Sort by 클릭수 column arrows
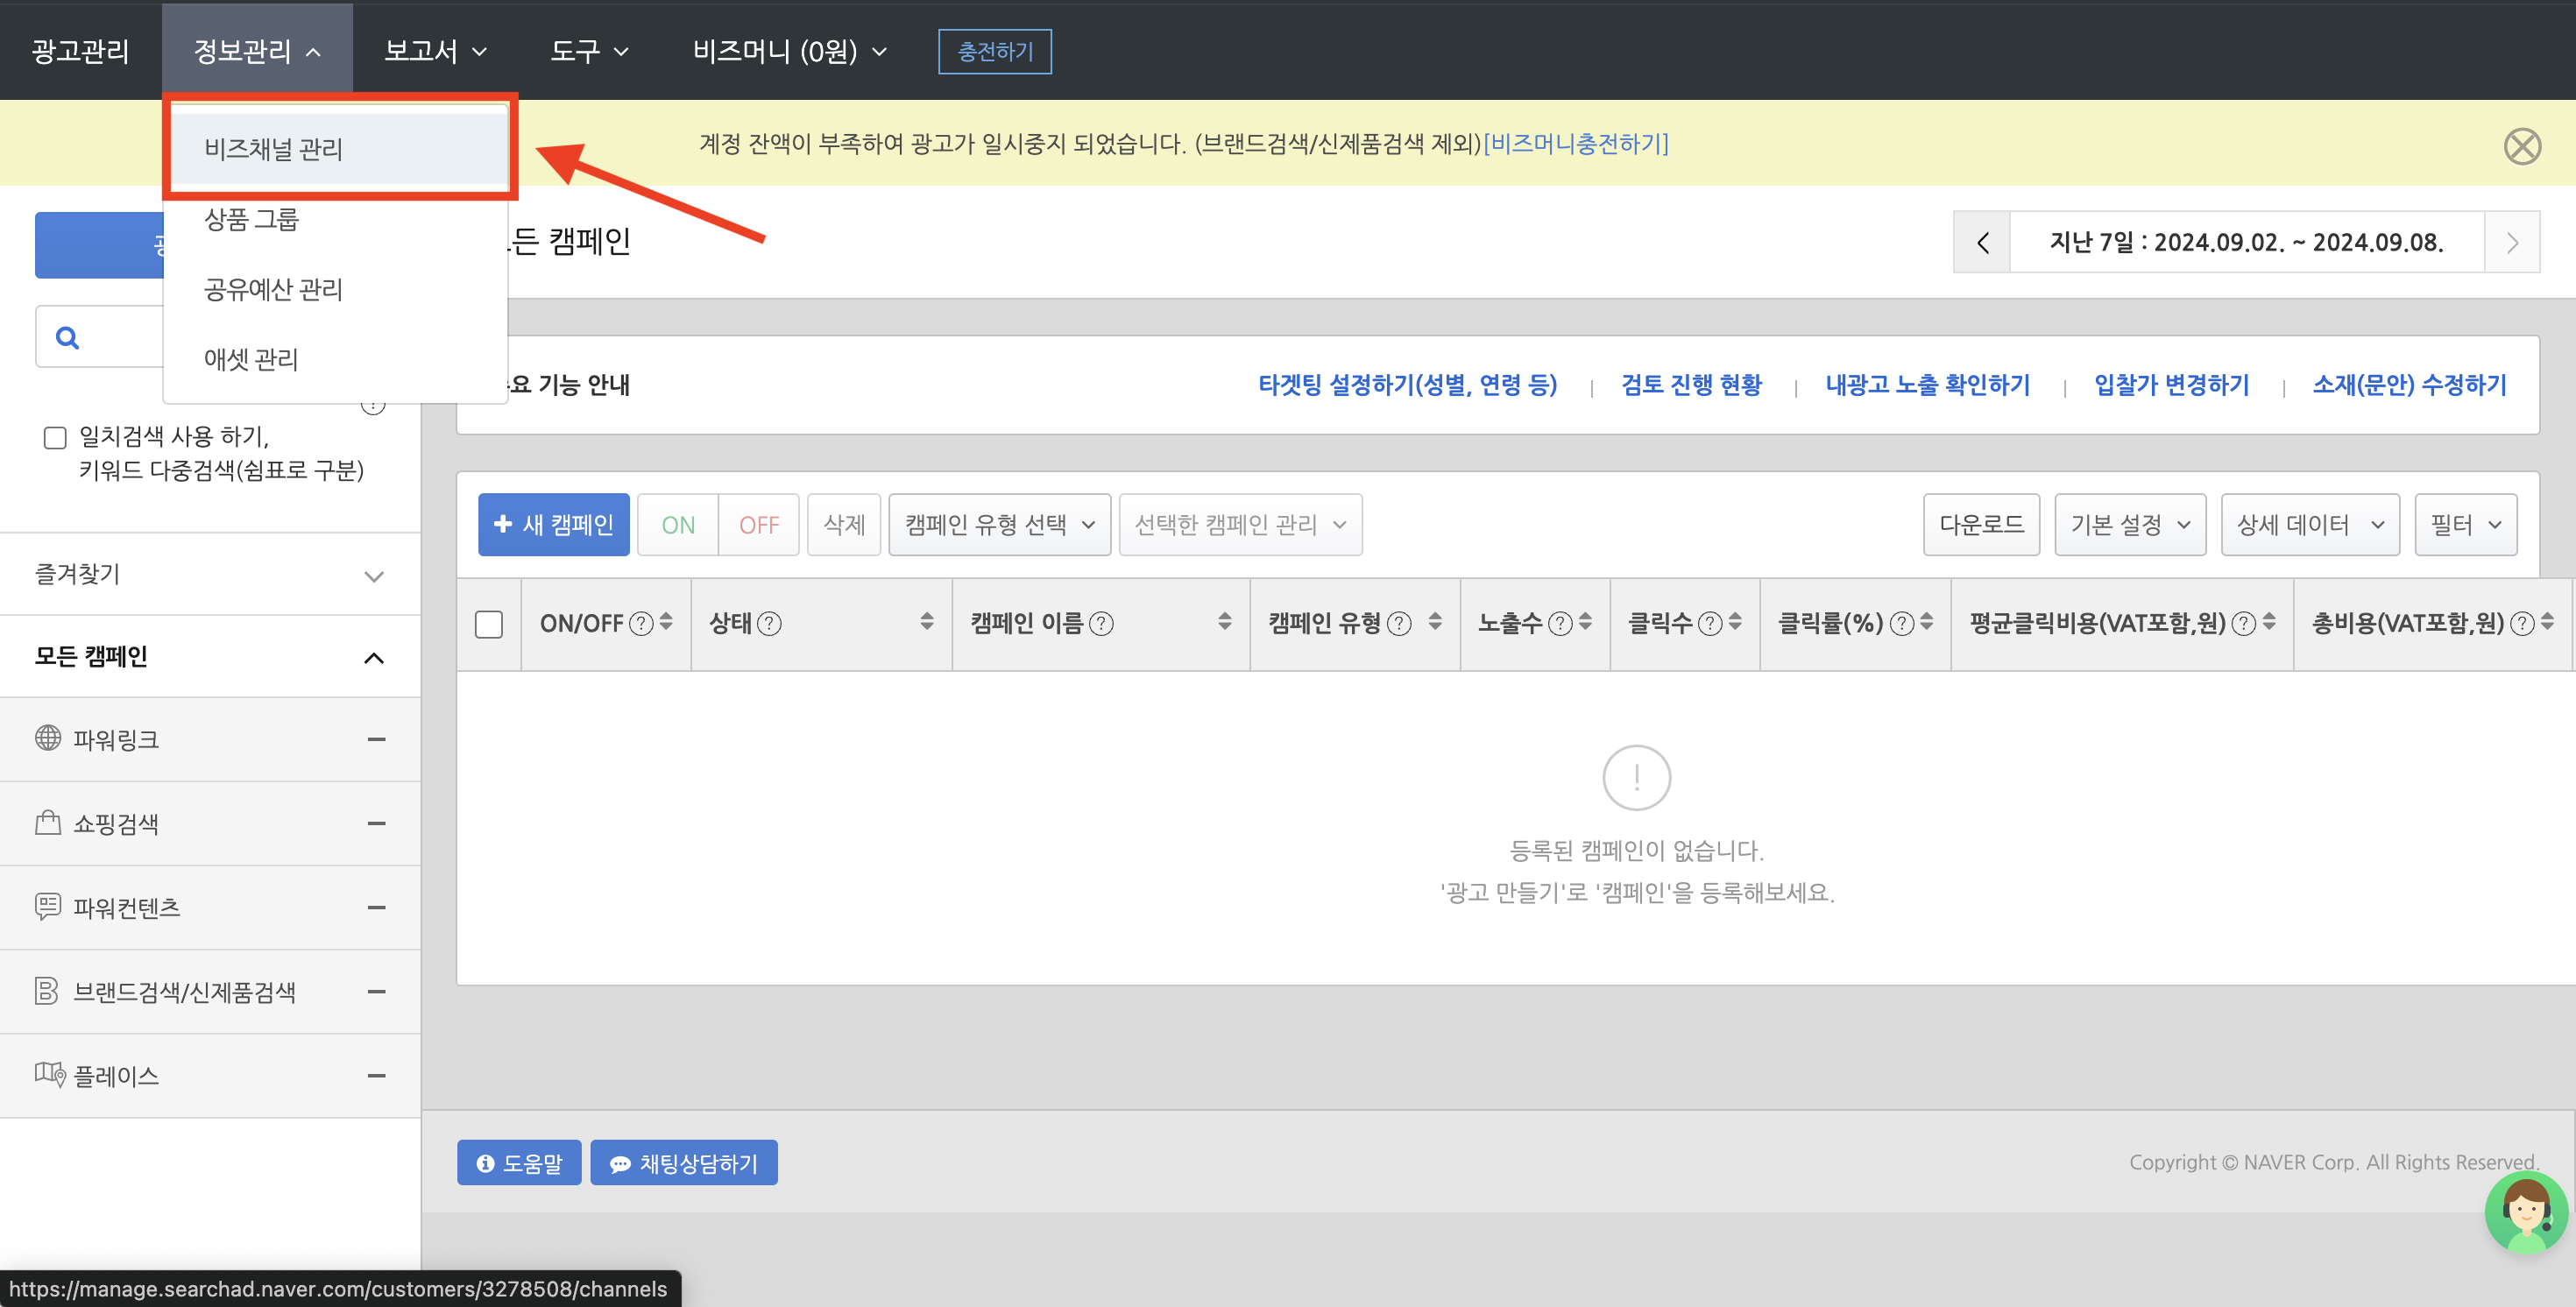2576x1307 pixels. click(x=1735, y=622)
